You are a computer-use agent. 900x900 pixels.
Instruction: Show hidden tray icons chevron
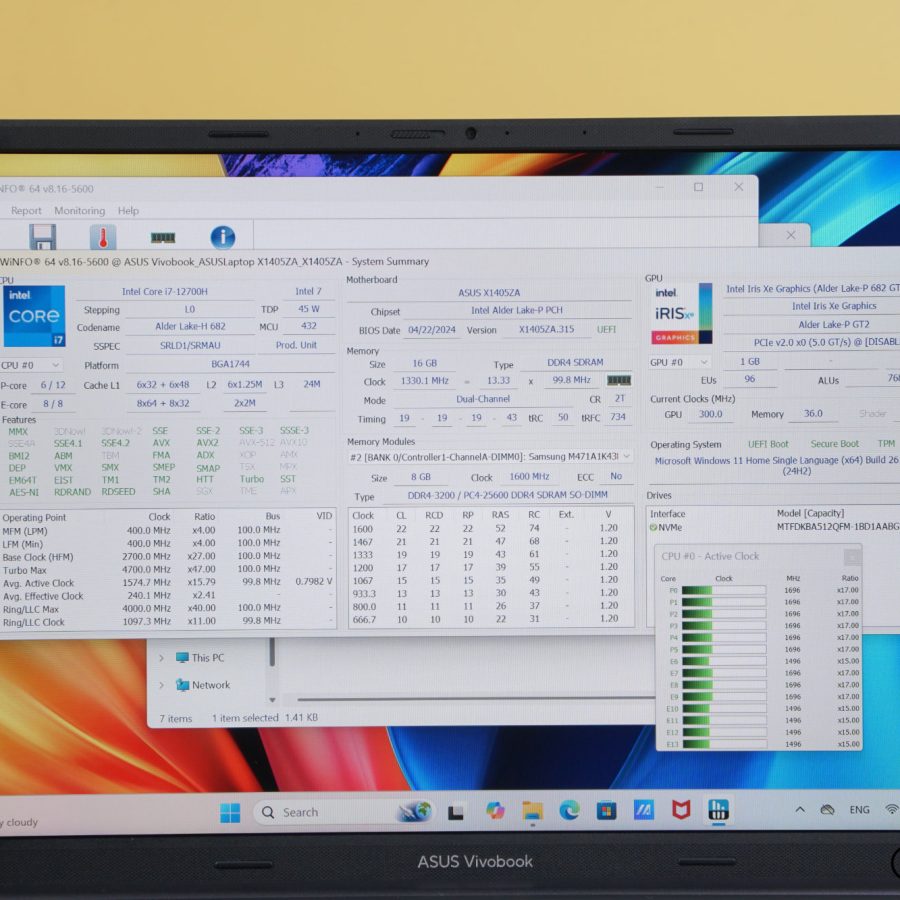pos(800,809)
